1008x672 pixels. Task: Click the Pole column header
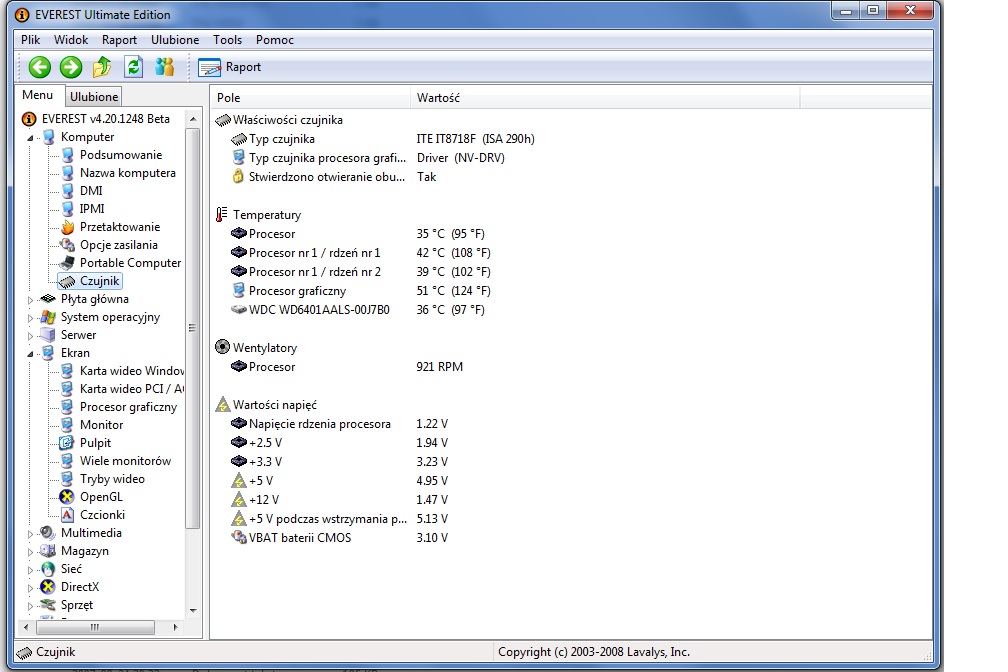click(229, 98)
